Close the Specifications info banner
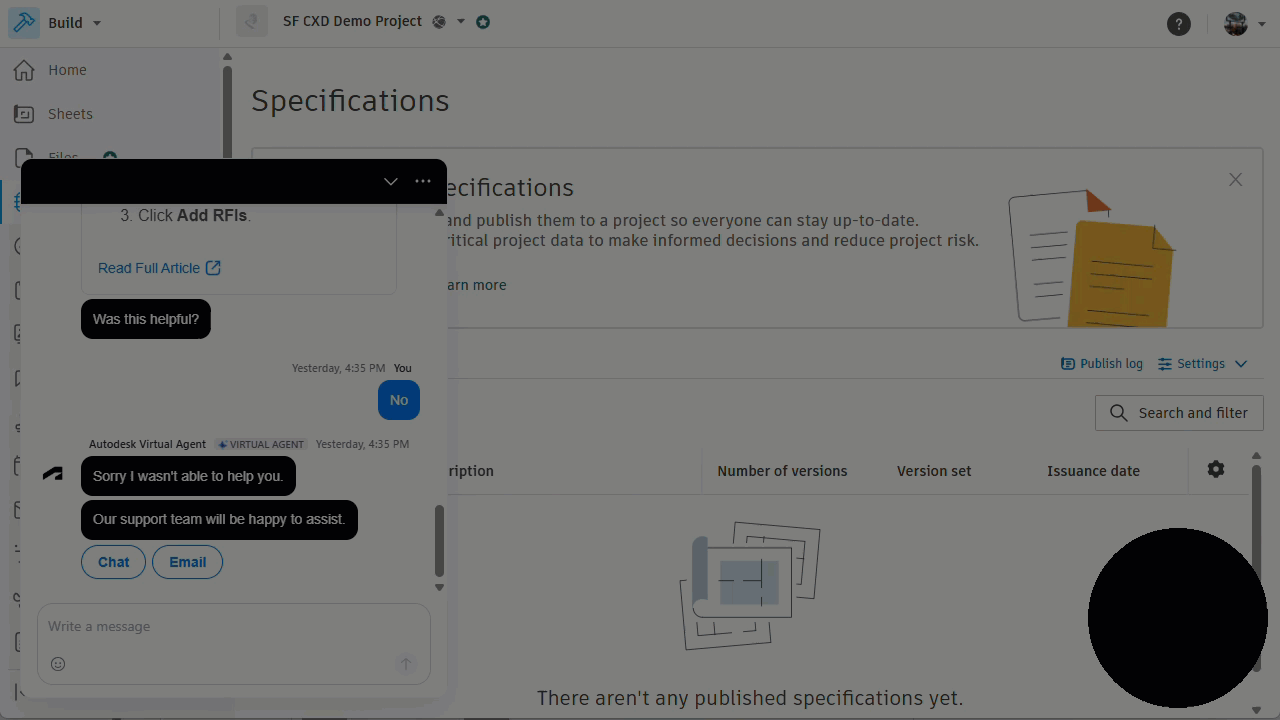The width and height of the screenshot is (1280, 720). click(1236, 180)
